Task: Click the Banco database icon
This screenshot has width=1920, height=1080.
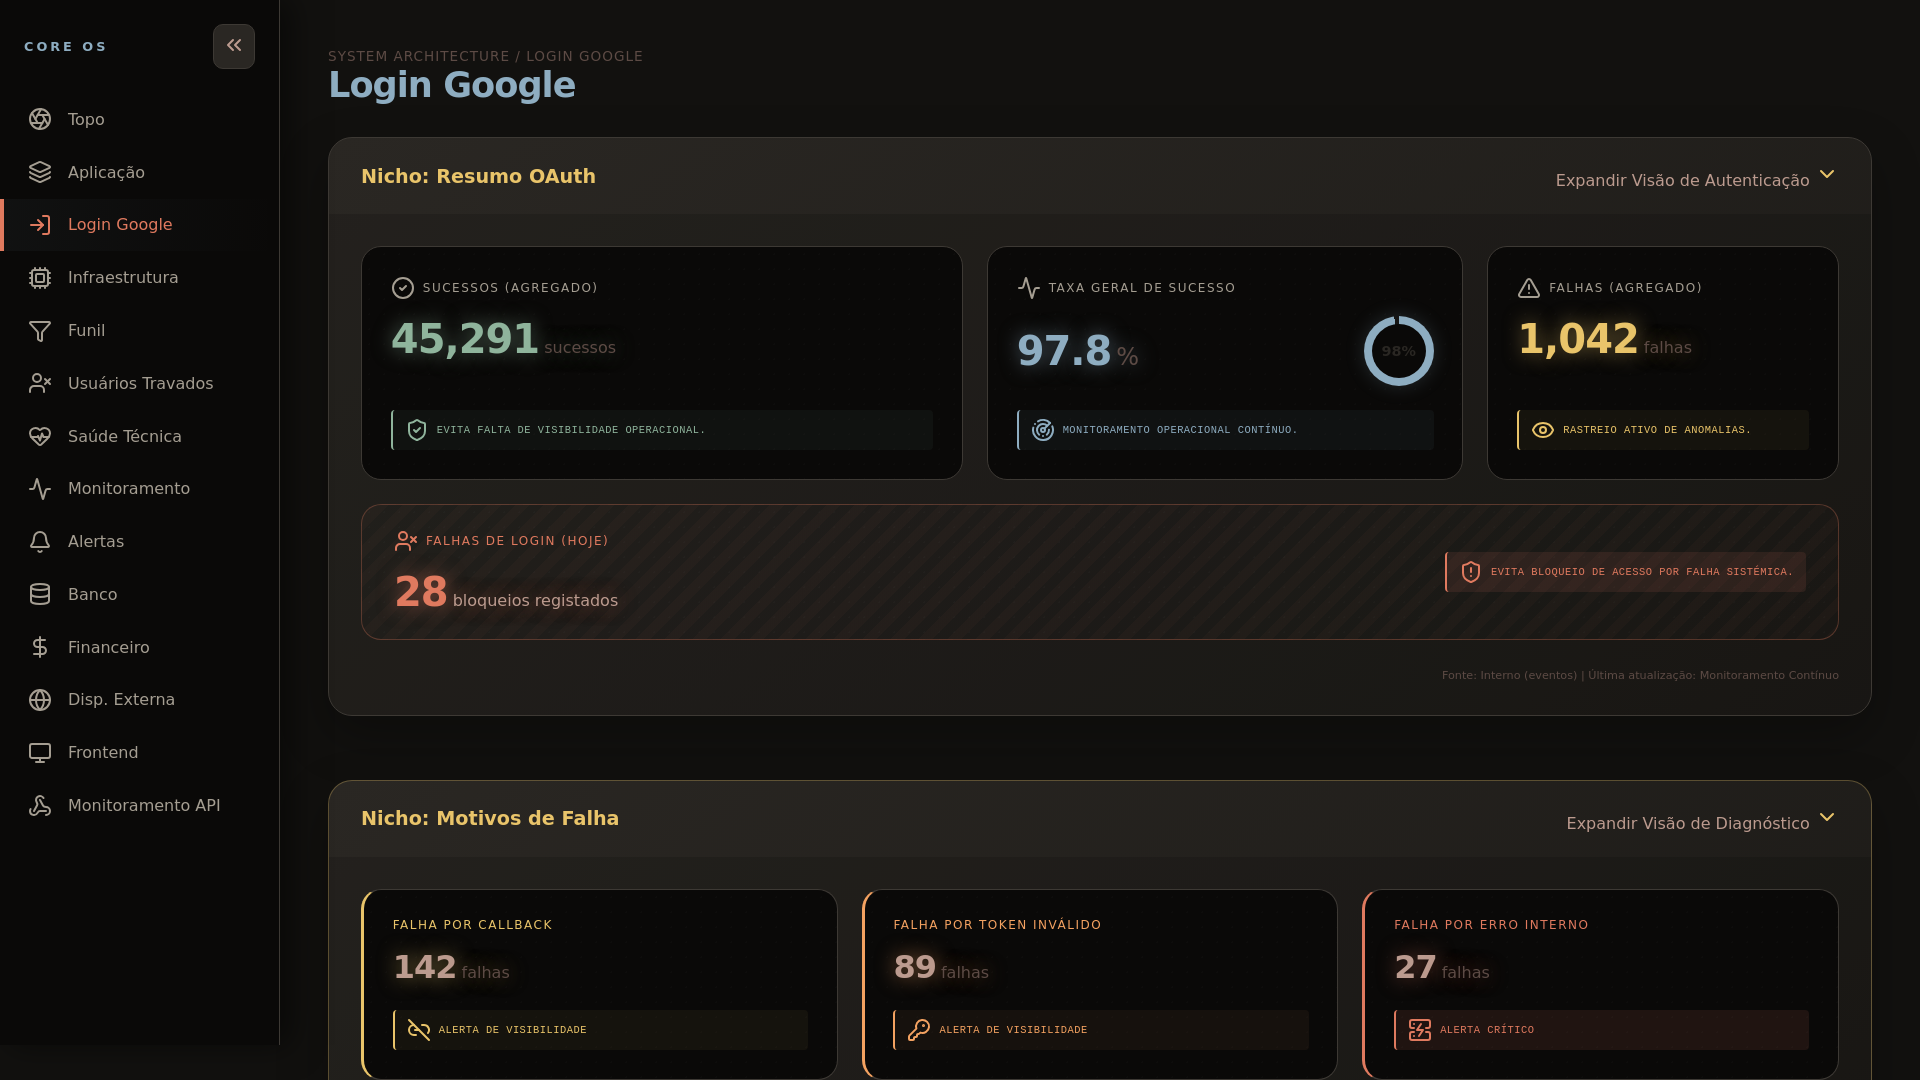Action: pyautogui.click(x=40, y=594)
